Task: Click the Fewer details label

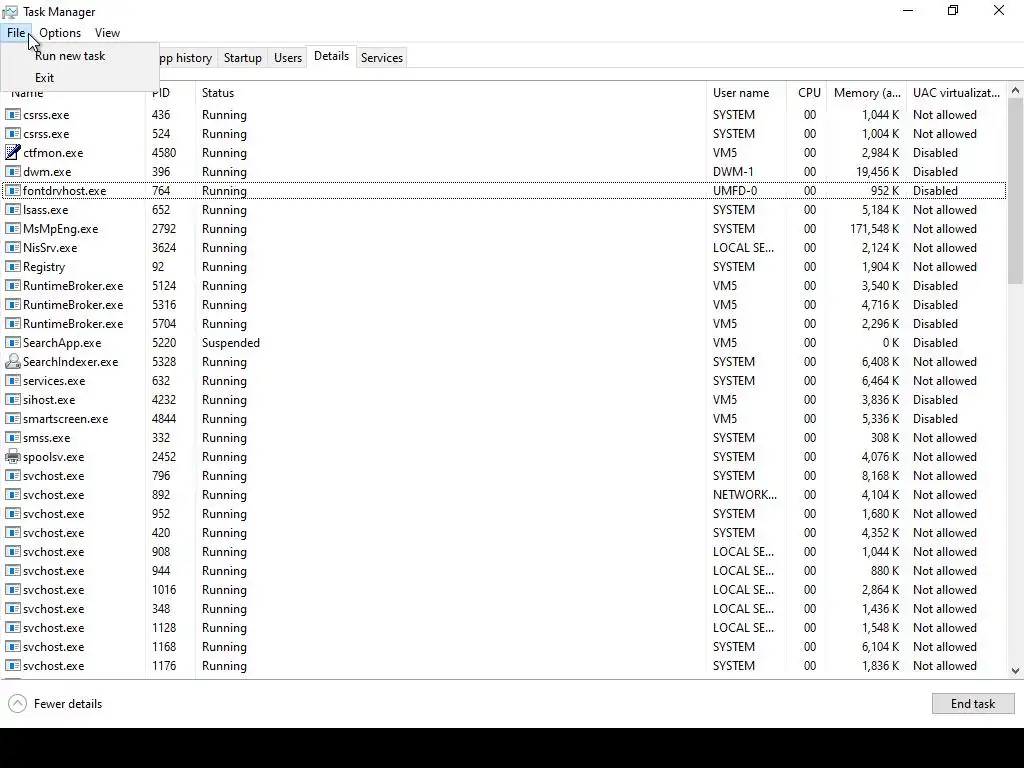Action: coord(68,703)
